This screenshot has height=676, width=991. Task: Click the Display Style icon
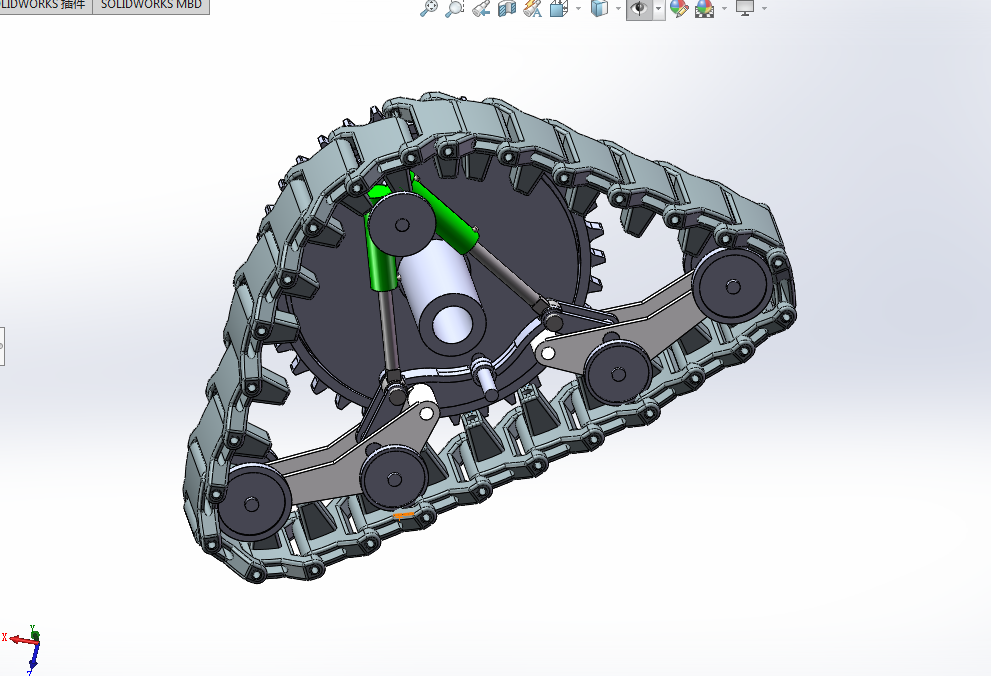point(599,8)
